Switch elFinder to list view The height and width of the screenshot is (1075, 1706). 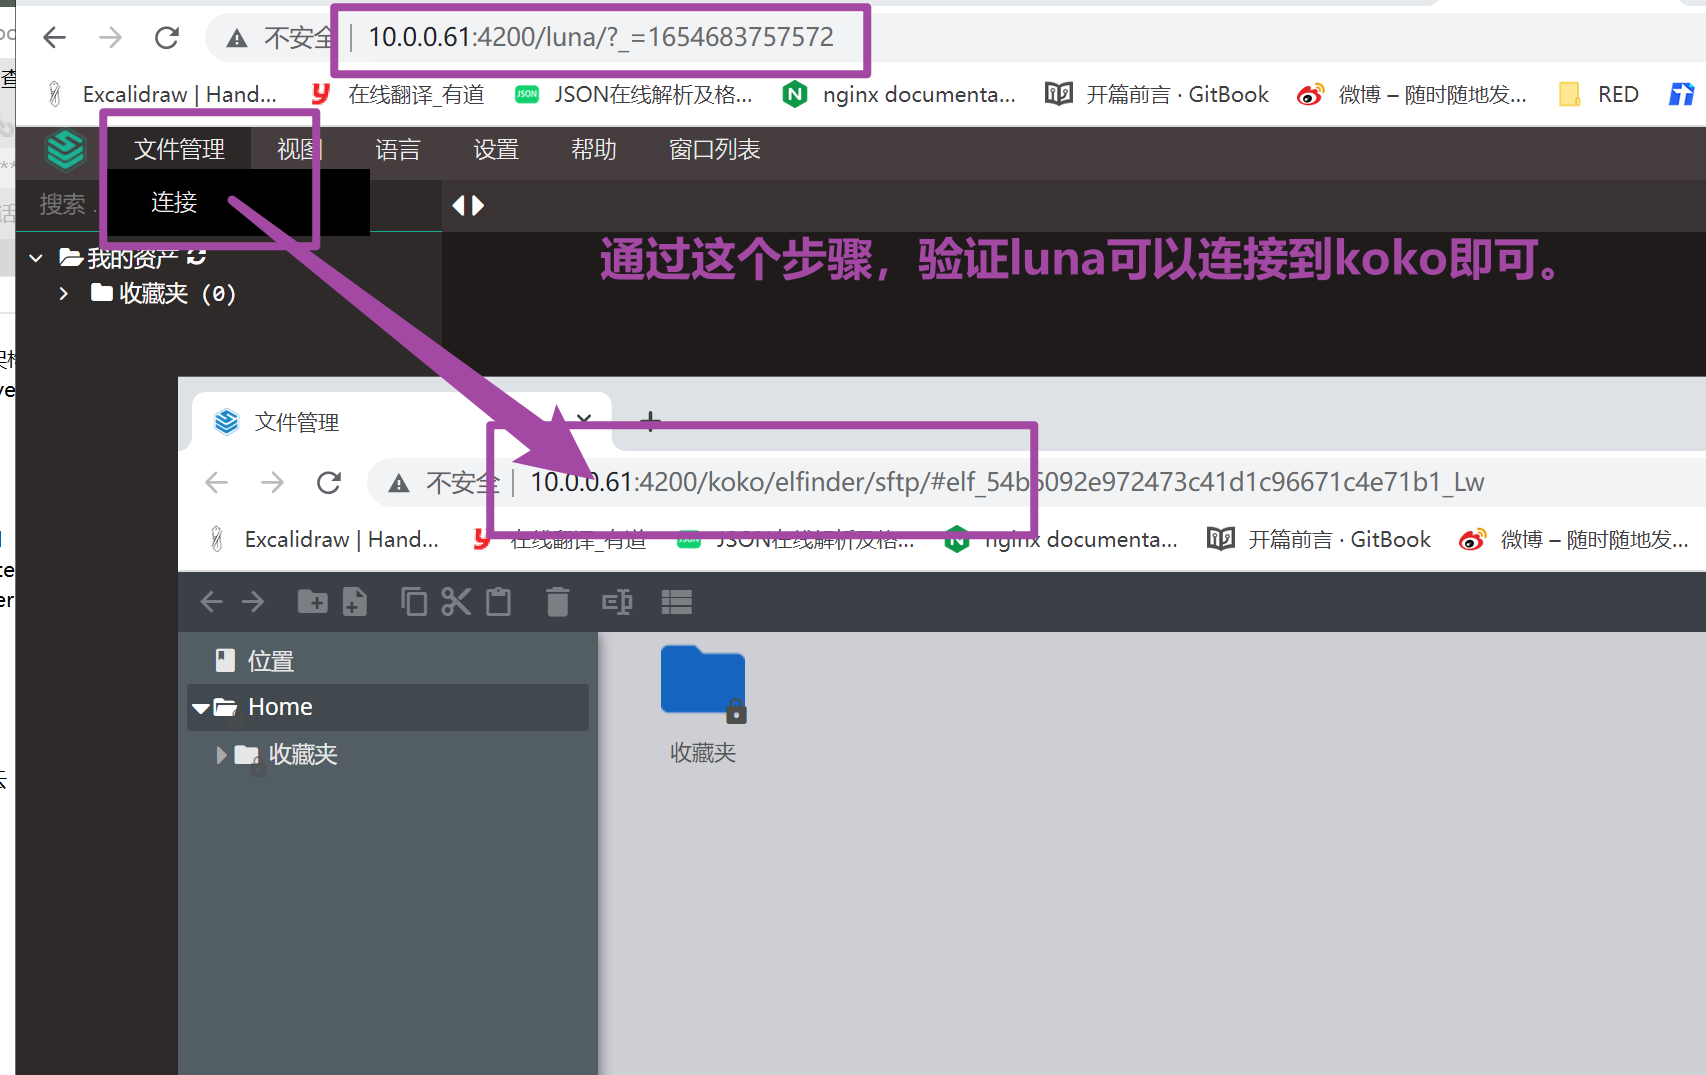pos(677,601)
